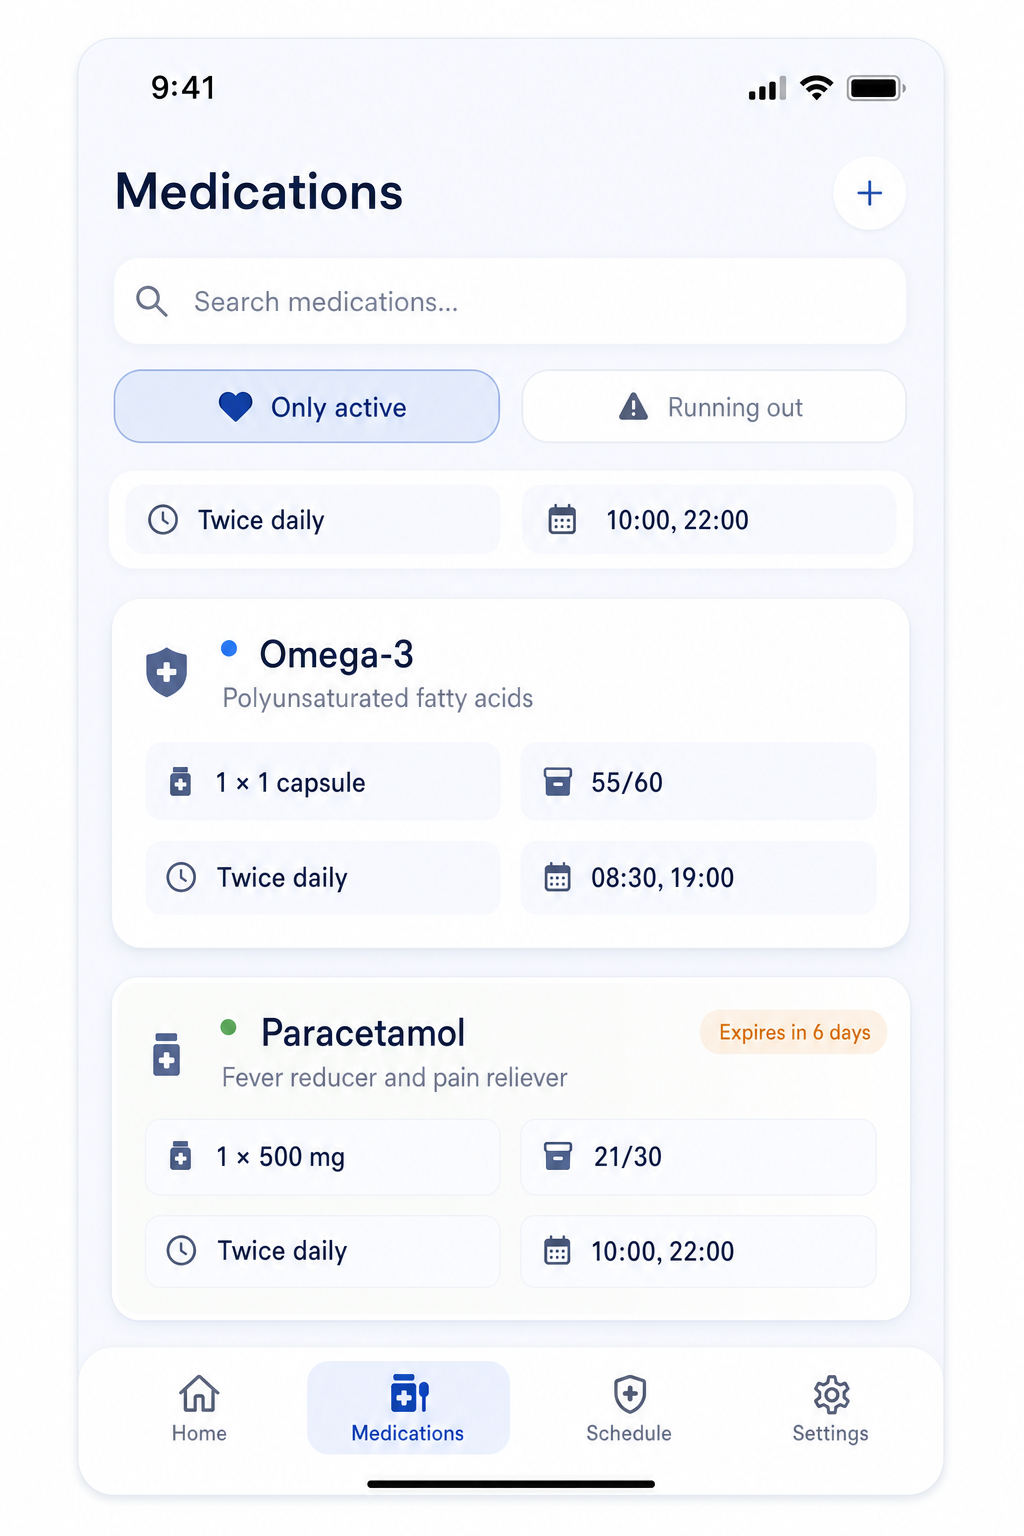Click the blue status dot beside Omega-3
The width and height of the screenshot is (1024, 1536).
(229, 648)
